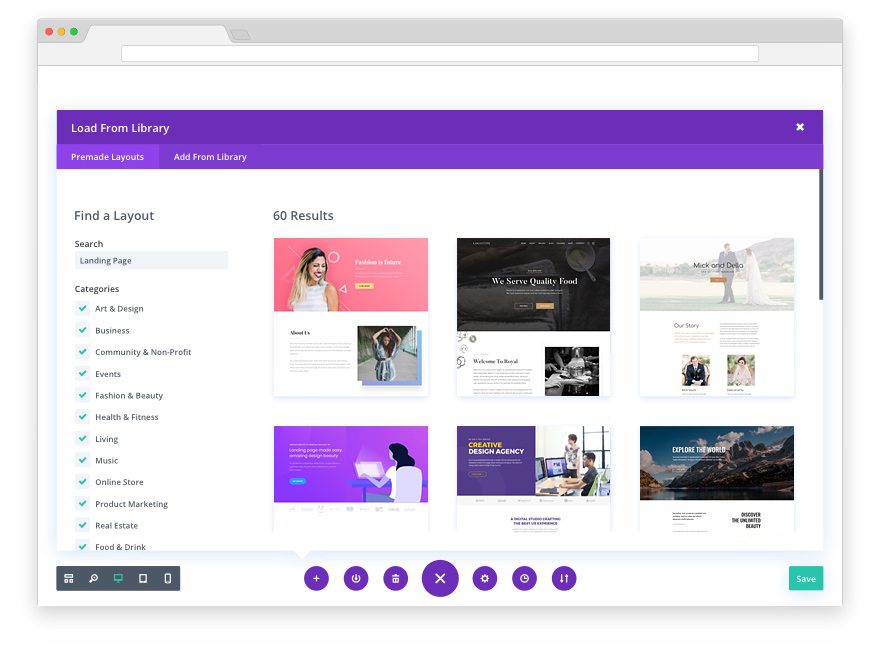The height and width of the screenshot is (663, 880).
Task: Switch to tablet preview mode
Action: tap(143, 578)
